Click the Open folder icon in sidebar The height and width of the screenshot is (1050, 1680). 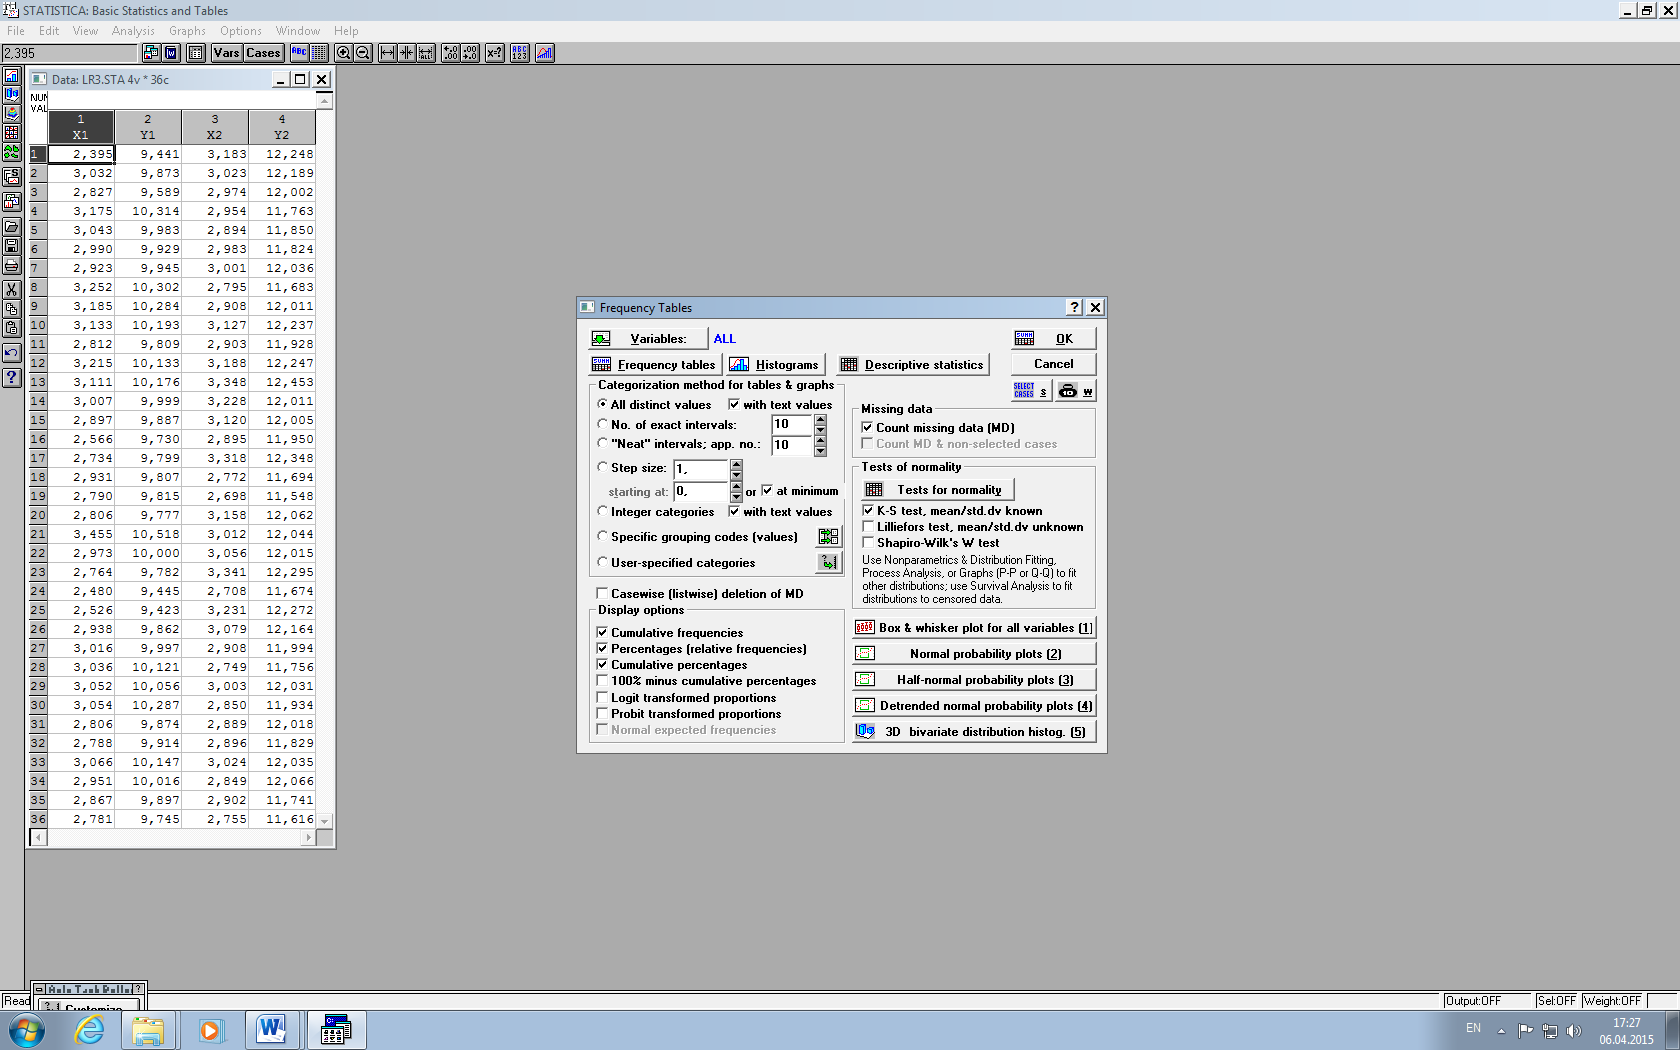coord(11,227)
